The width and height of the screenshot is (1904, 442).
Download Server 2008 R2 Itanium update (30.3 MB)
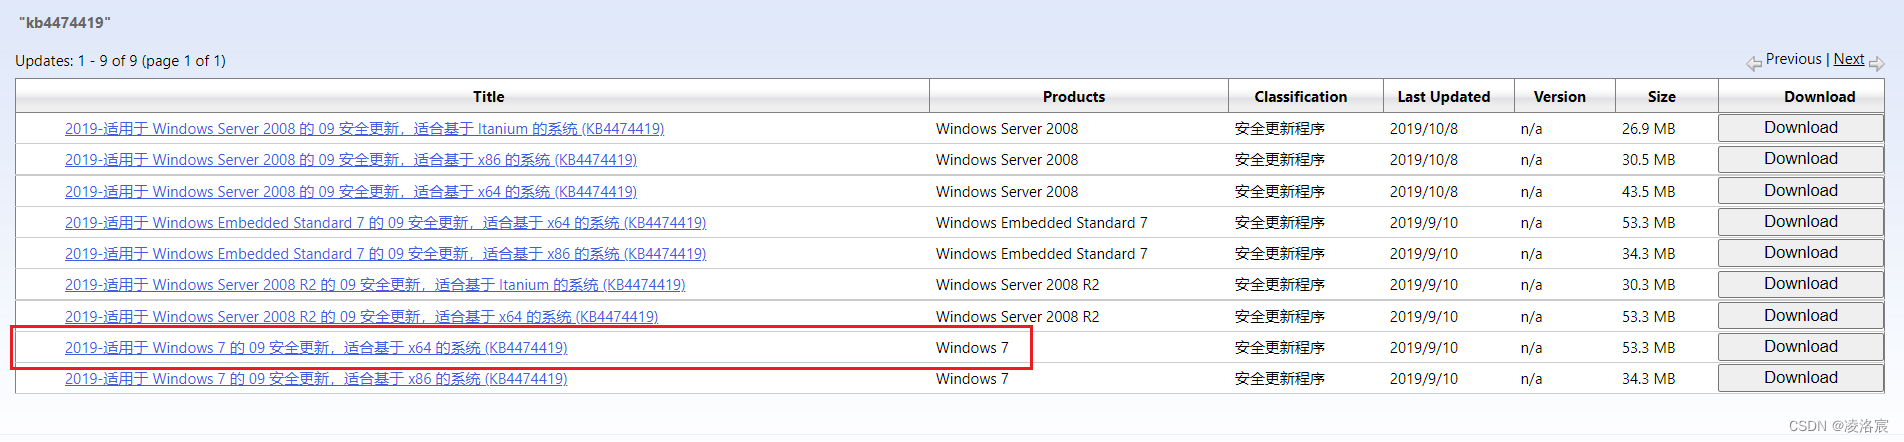click(x=1801, y=284)
